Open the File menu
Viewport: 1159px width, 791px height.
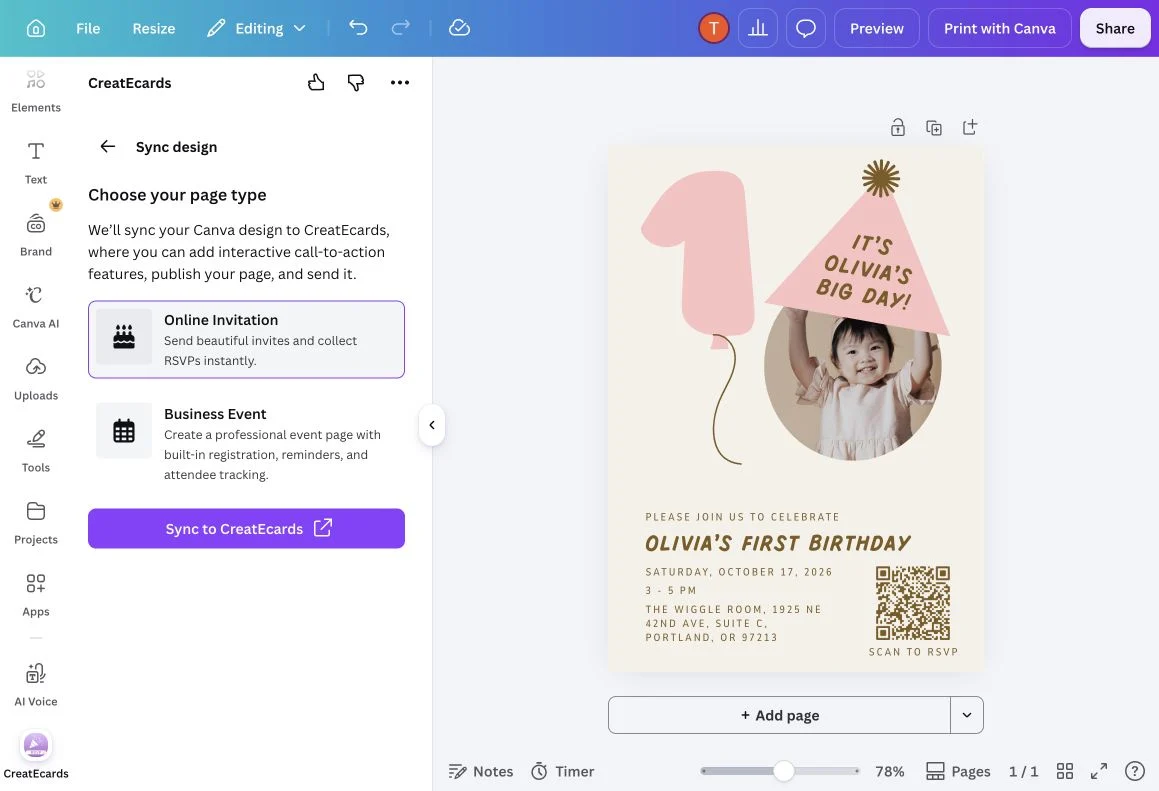pos(88,28)
